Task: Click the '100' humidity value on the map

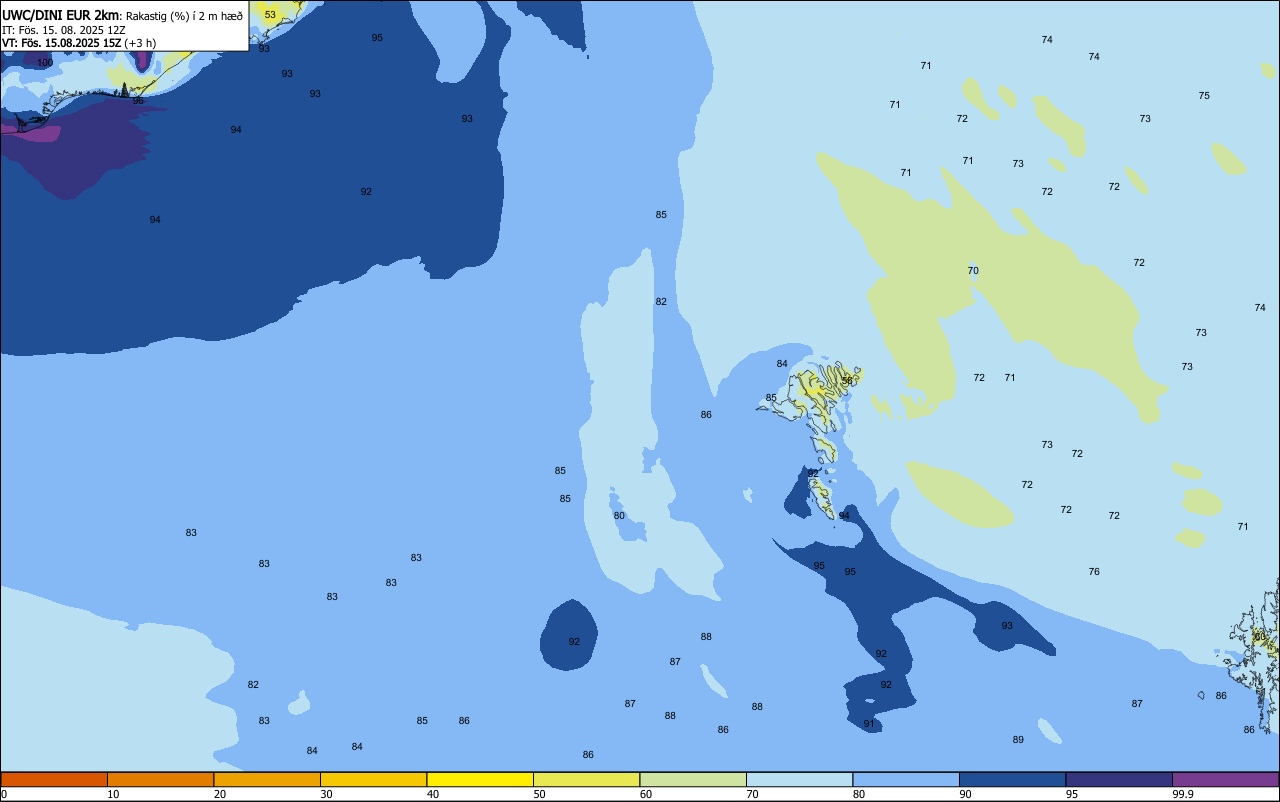Action: pos(45,63)
